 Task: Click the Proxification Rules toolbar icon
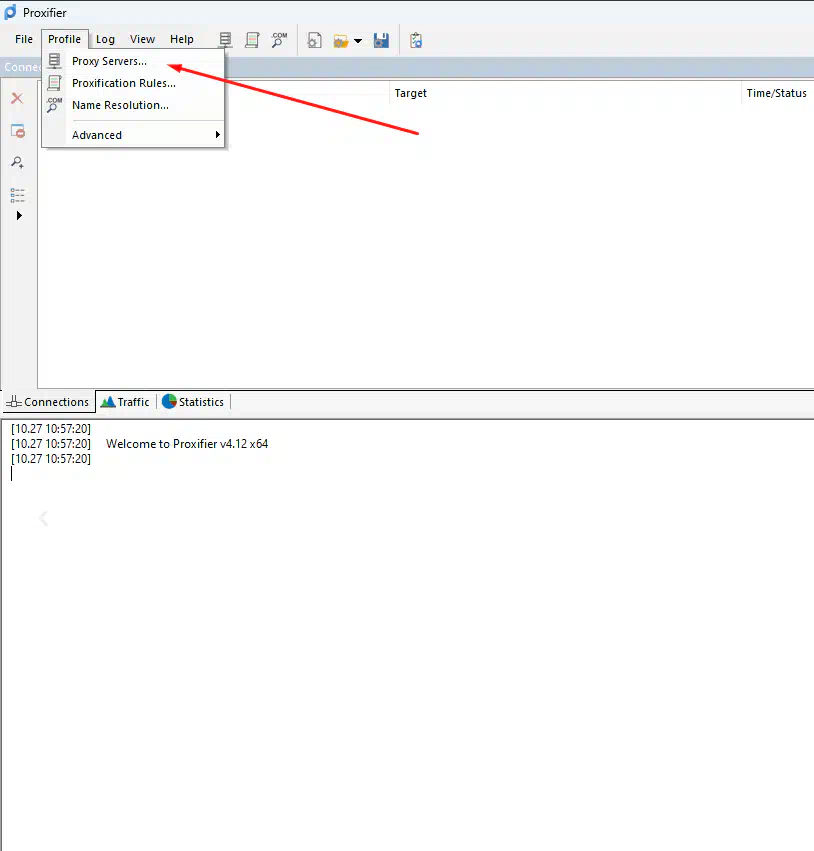[252, 40]
